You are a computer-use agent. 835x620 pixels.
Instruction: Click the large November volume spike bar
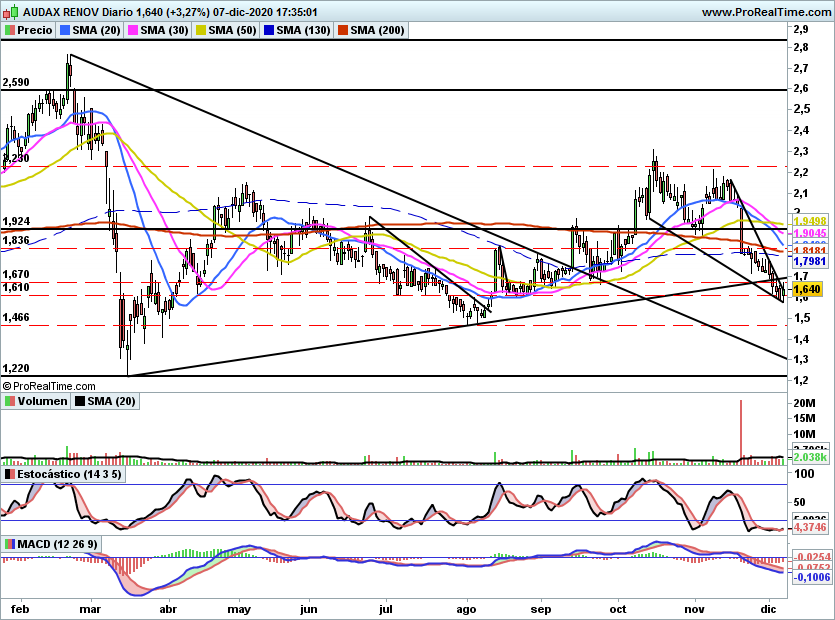point(741,431)
